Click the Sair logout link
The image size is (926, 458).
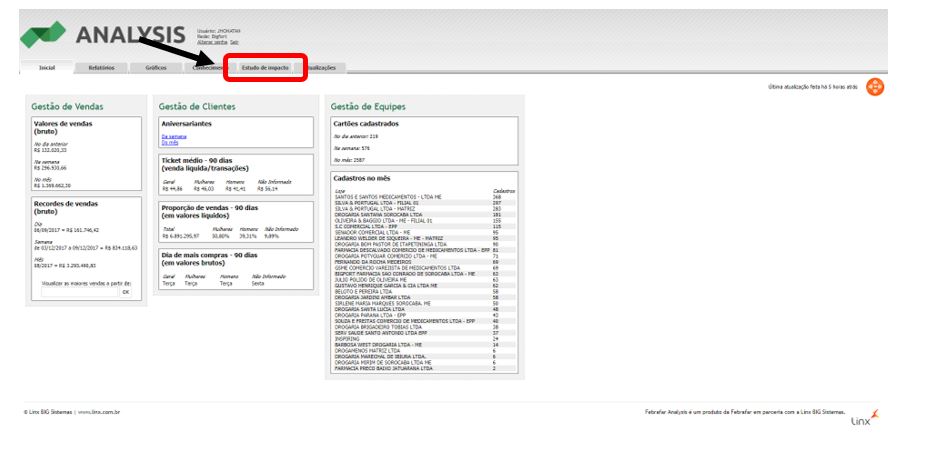pyautogui.click(x=234, y=43)
